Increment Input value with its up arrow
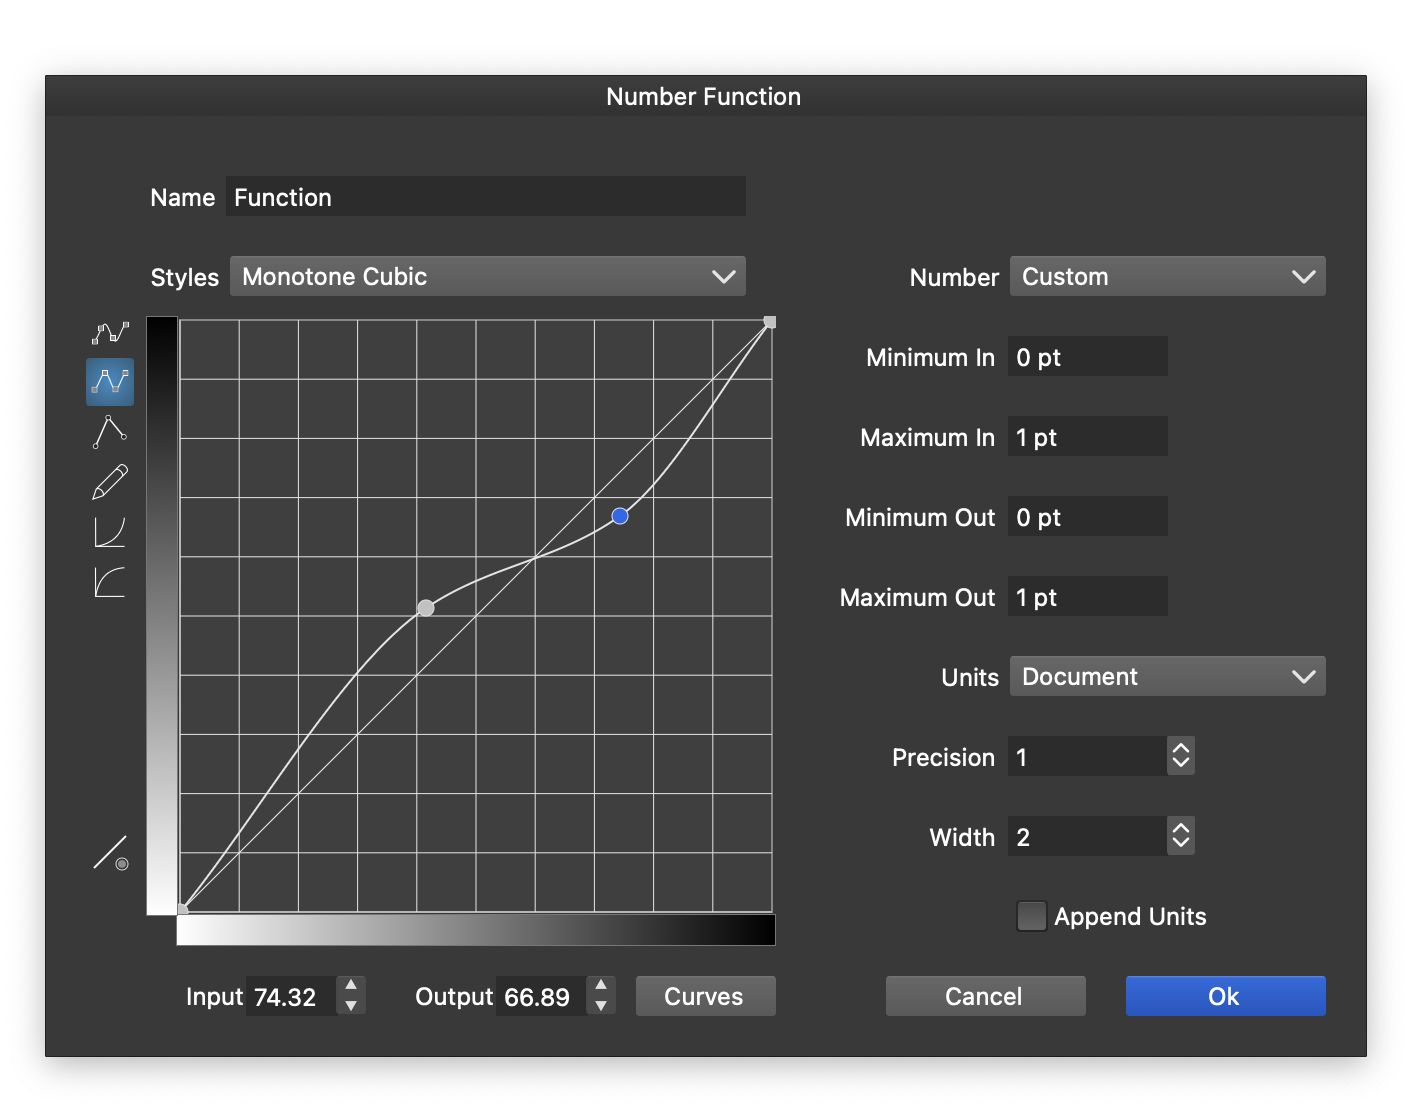Screen dimensions: 1412x1110 351,986
